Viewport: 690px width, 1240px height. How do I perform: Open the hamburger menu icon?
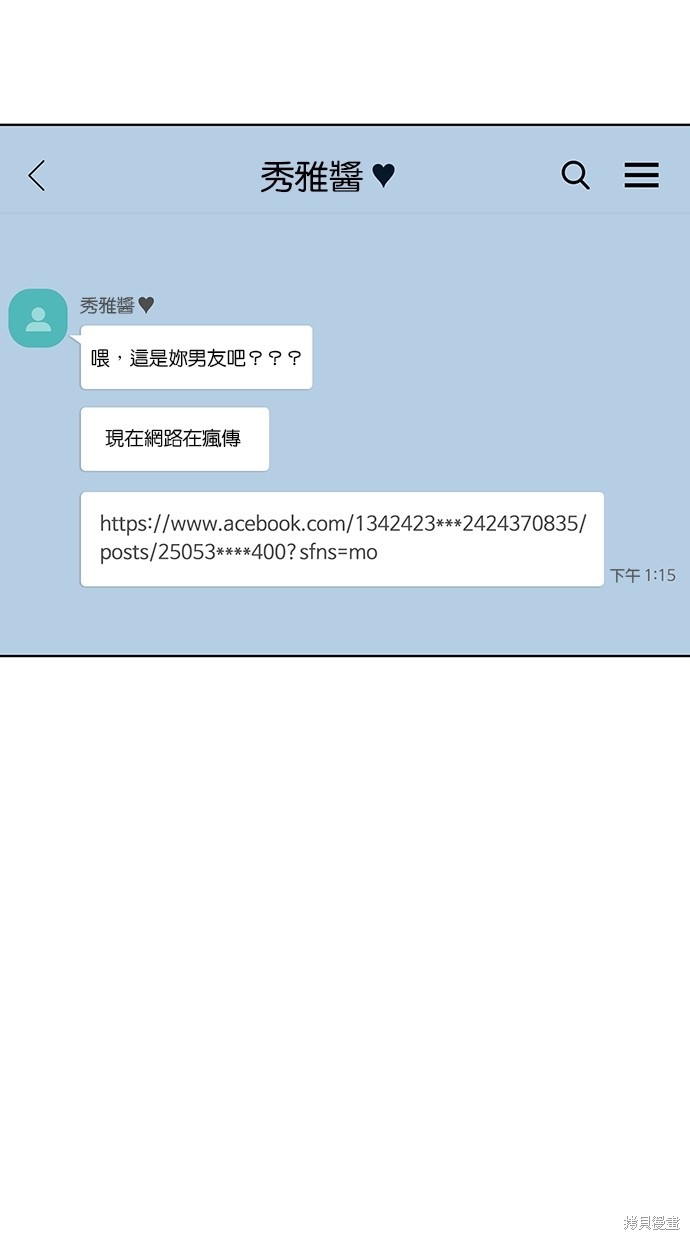point(641,175)
